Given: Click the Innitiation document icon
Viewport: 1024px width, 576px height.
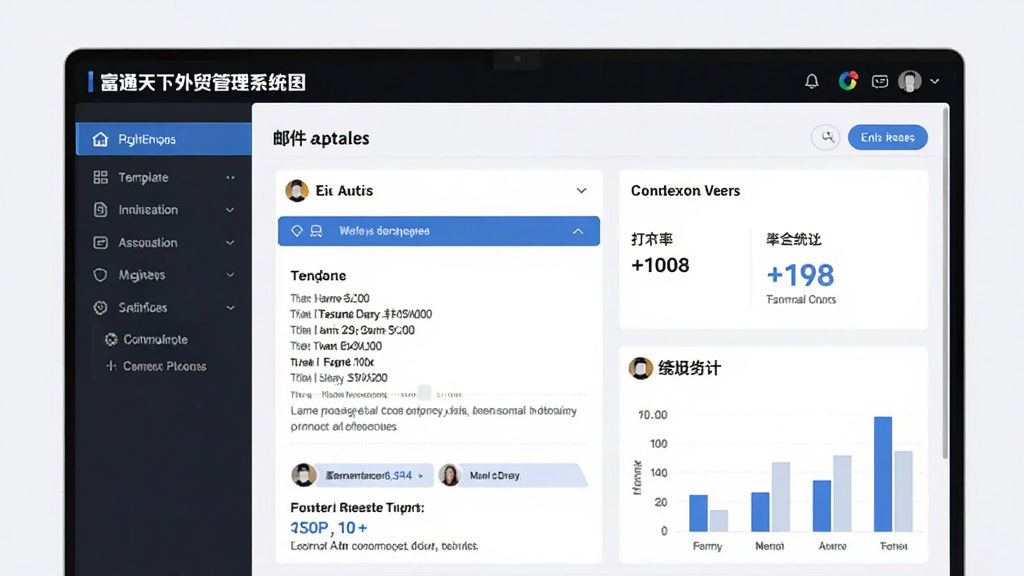Looking at the screenshot, I should point(101,210).
